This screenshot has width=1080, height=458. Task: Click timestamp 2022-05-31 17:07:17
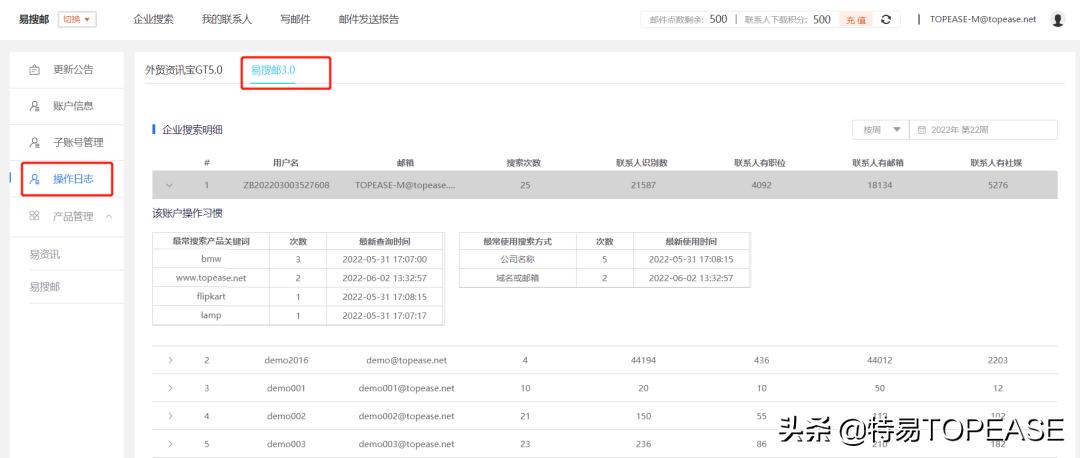click(x=384, y=315)
